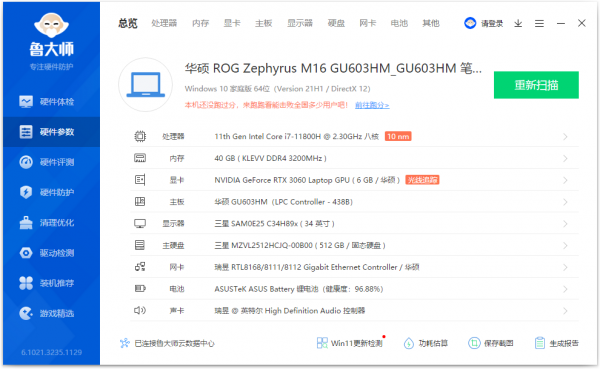Open the hamburger main menu
Viewport: 600px width, 369px height.
(x=540, y=24)
